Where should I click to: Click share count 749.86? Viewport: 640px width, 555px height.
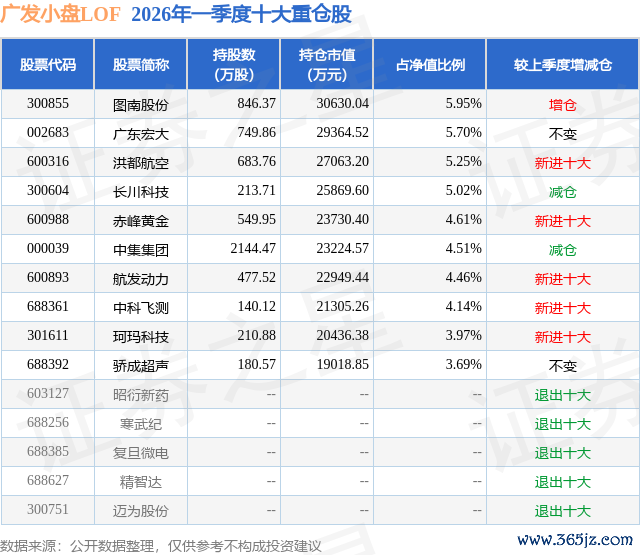click(257, 133)
